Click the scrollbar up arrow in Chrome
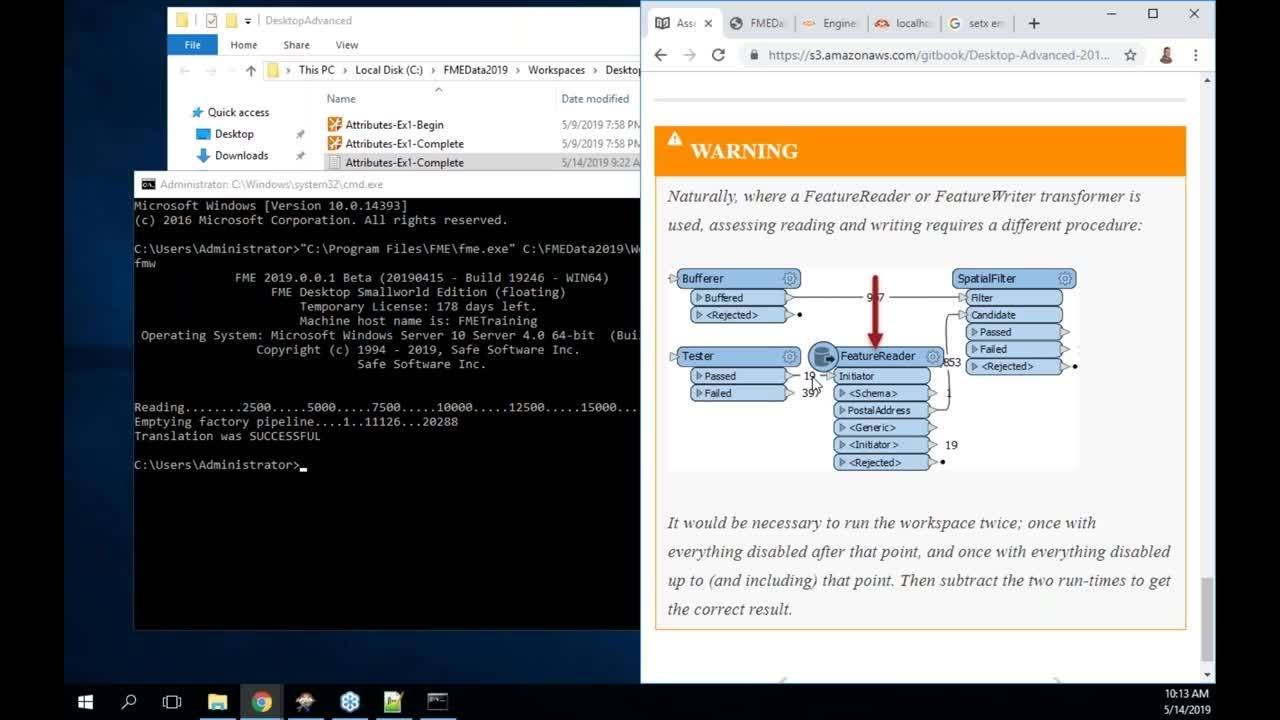Screen dimensions: 1280x720 1207,82
